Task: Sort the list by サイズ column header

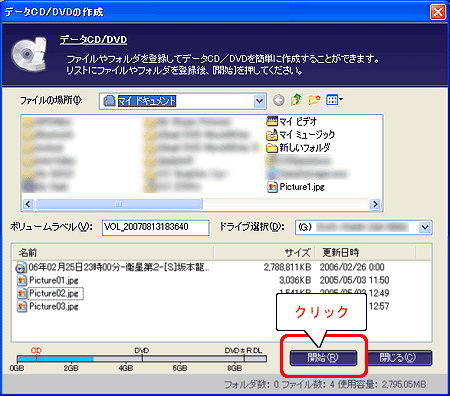Action: pos(264,252)
